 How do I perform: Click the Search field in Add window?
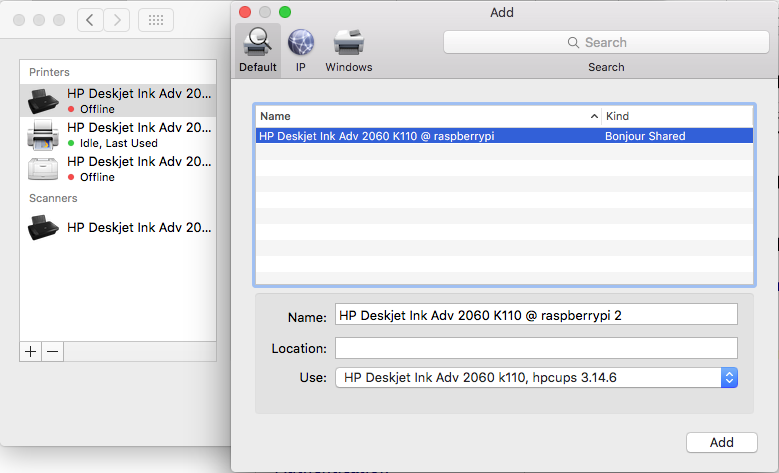(x=606, y=42)
